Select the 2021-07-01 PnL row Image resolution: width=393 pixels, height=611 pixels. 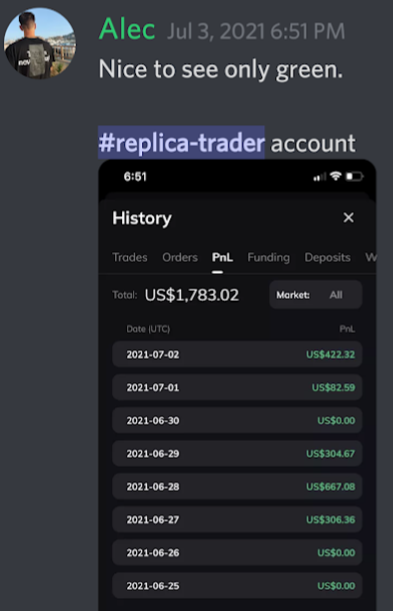[x=237, y=387]
